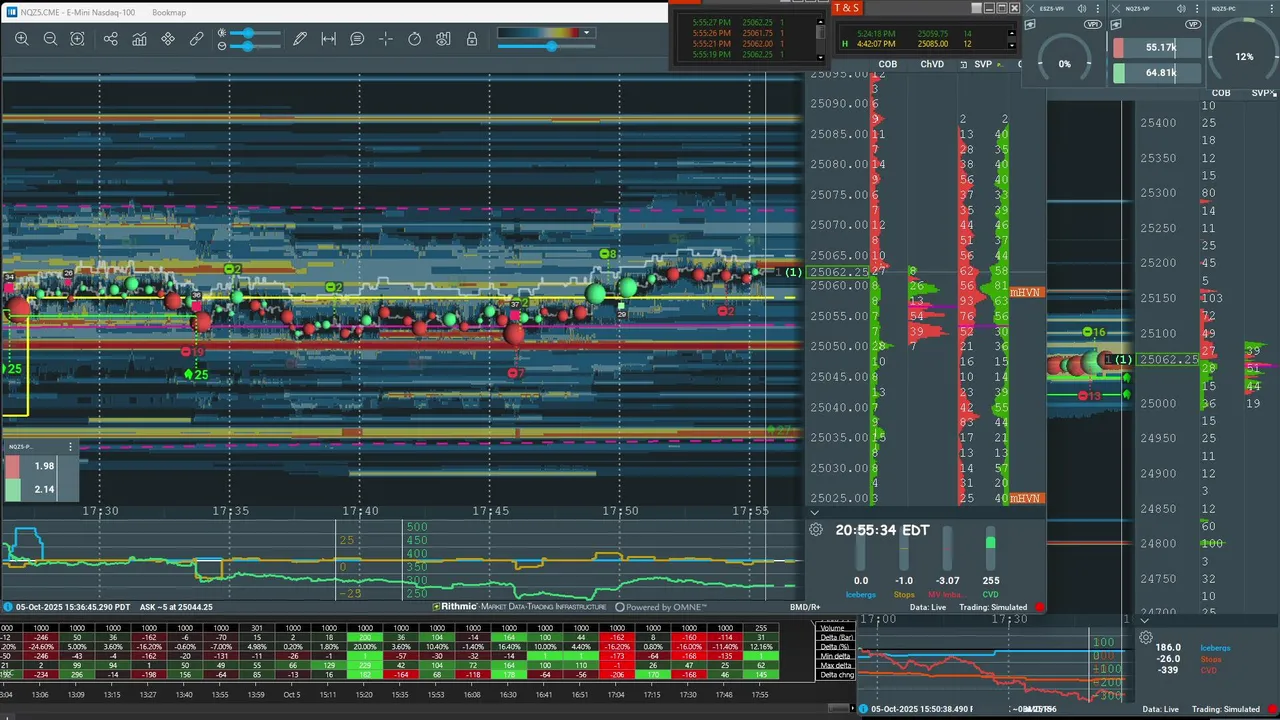Click the mHVN label near 25059
Viewport: 1280px width, 720px height.
point(1025,292)
